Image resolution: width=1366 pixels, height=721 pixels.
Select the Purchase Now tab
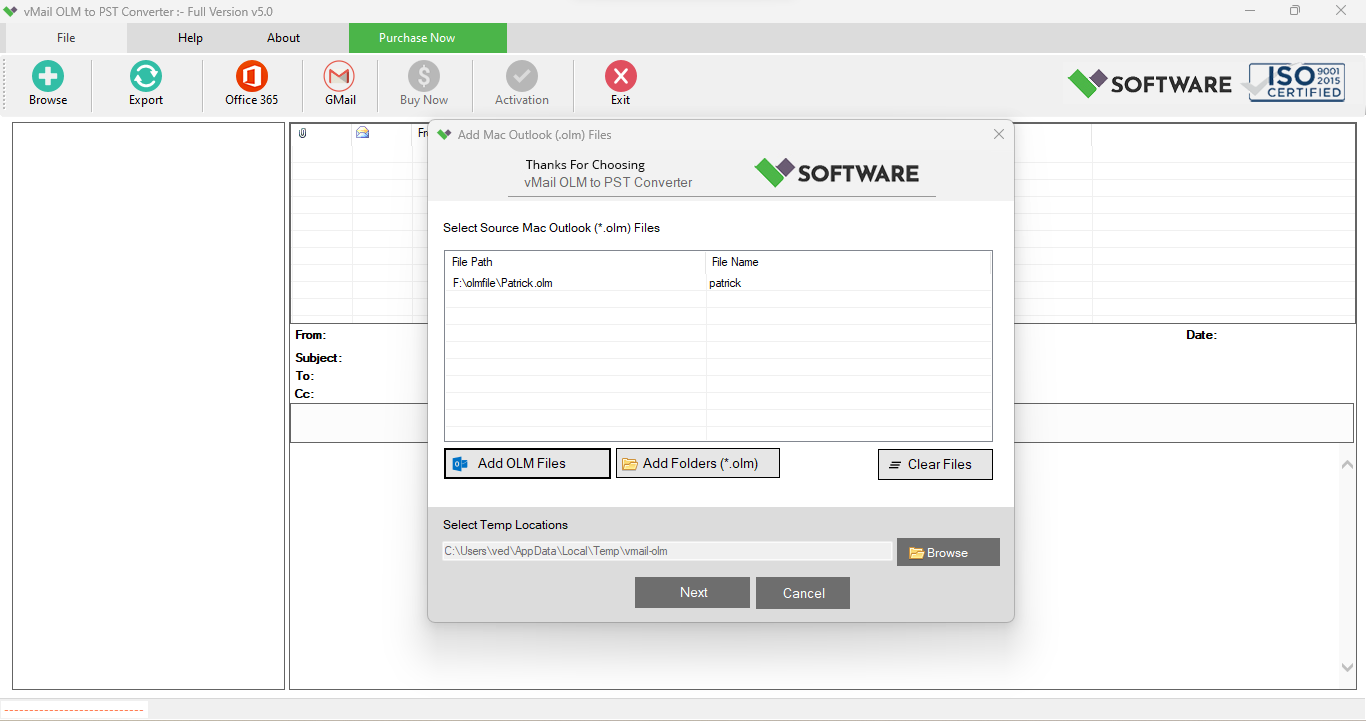428,38
